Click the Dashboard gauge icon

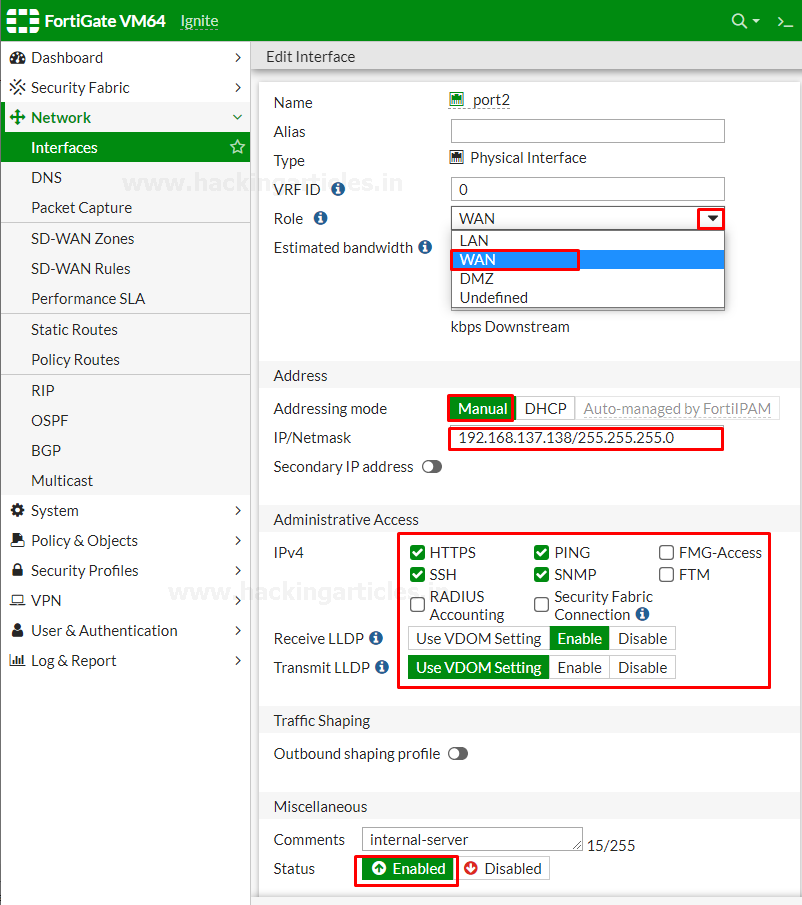[18, 58]
